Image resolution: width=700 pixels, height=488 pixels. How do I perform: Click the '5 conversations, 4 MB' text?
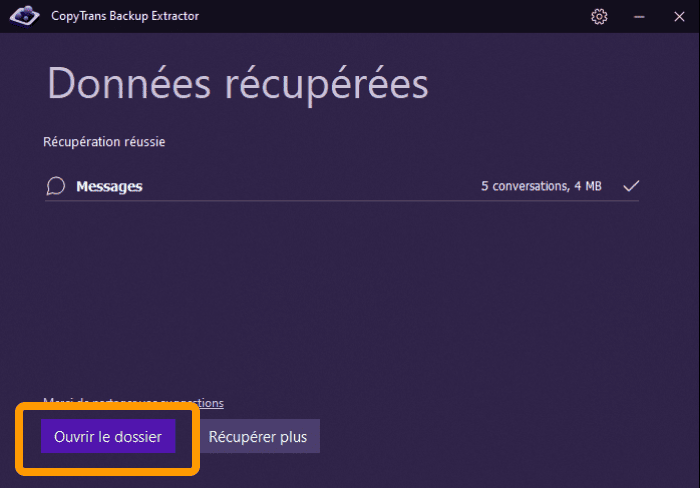click(x=541, y=186)
